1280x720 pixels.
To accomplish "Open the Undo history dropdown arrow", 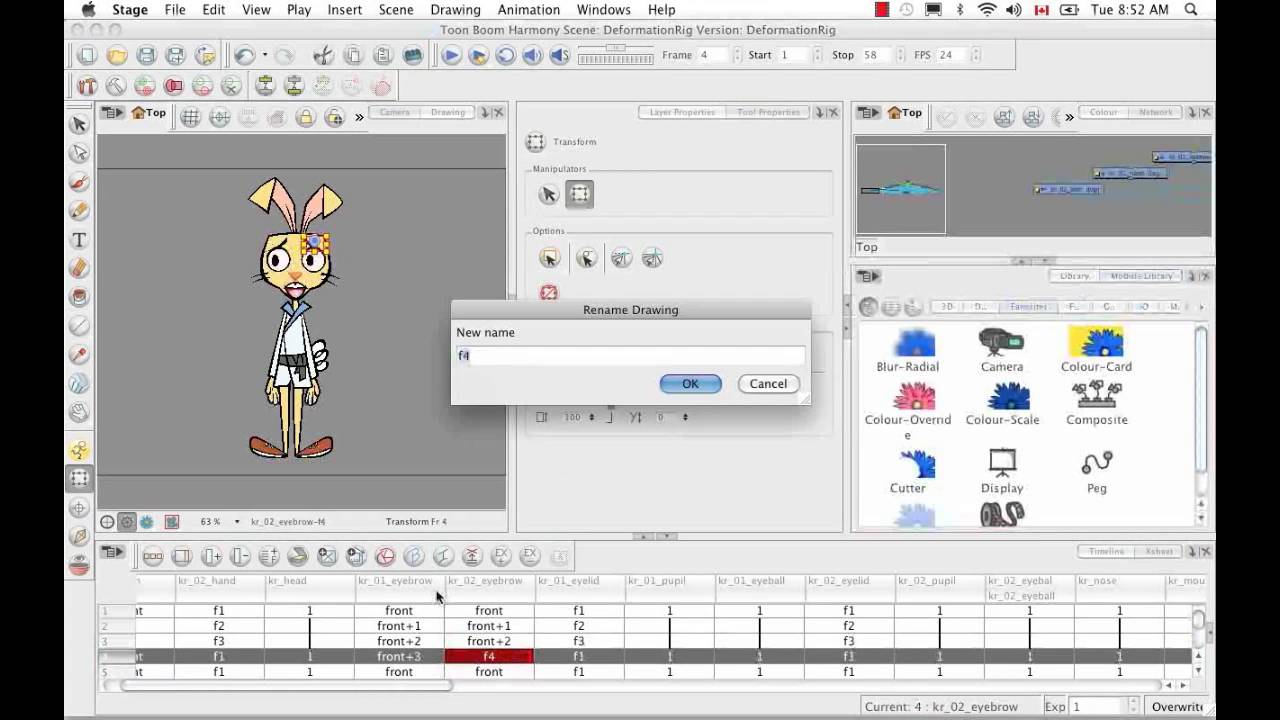I will pos(264,56).
